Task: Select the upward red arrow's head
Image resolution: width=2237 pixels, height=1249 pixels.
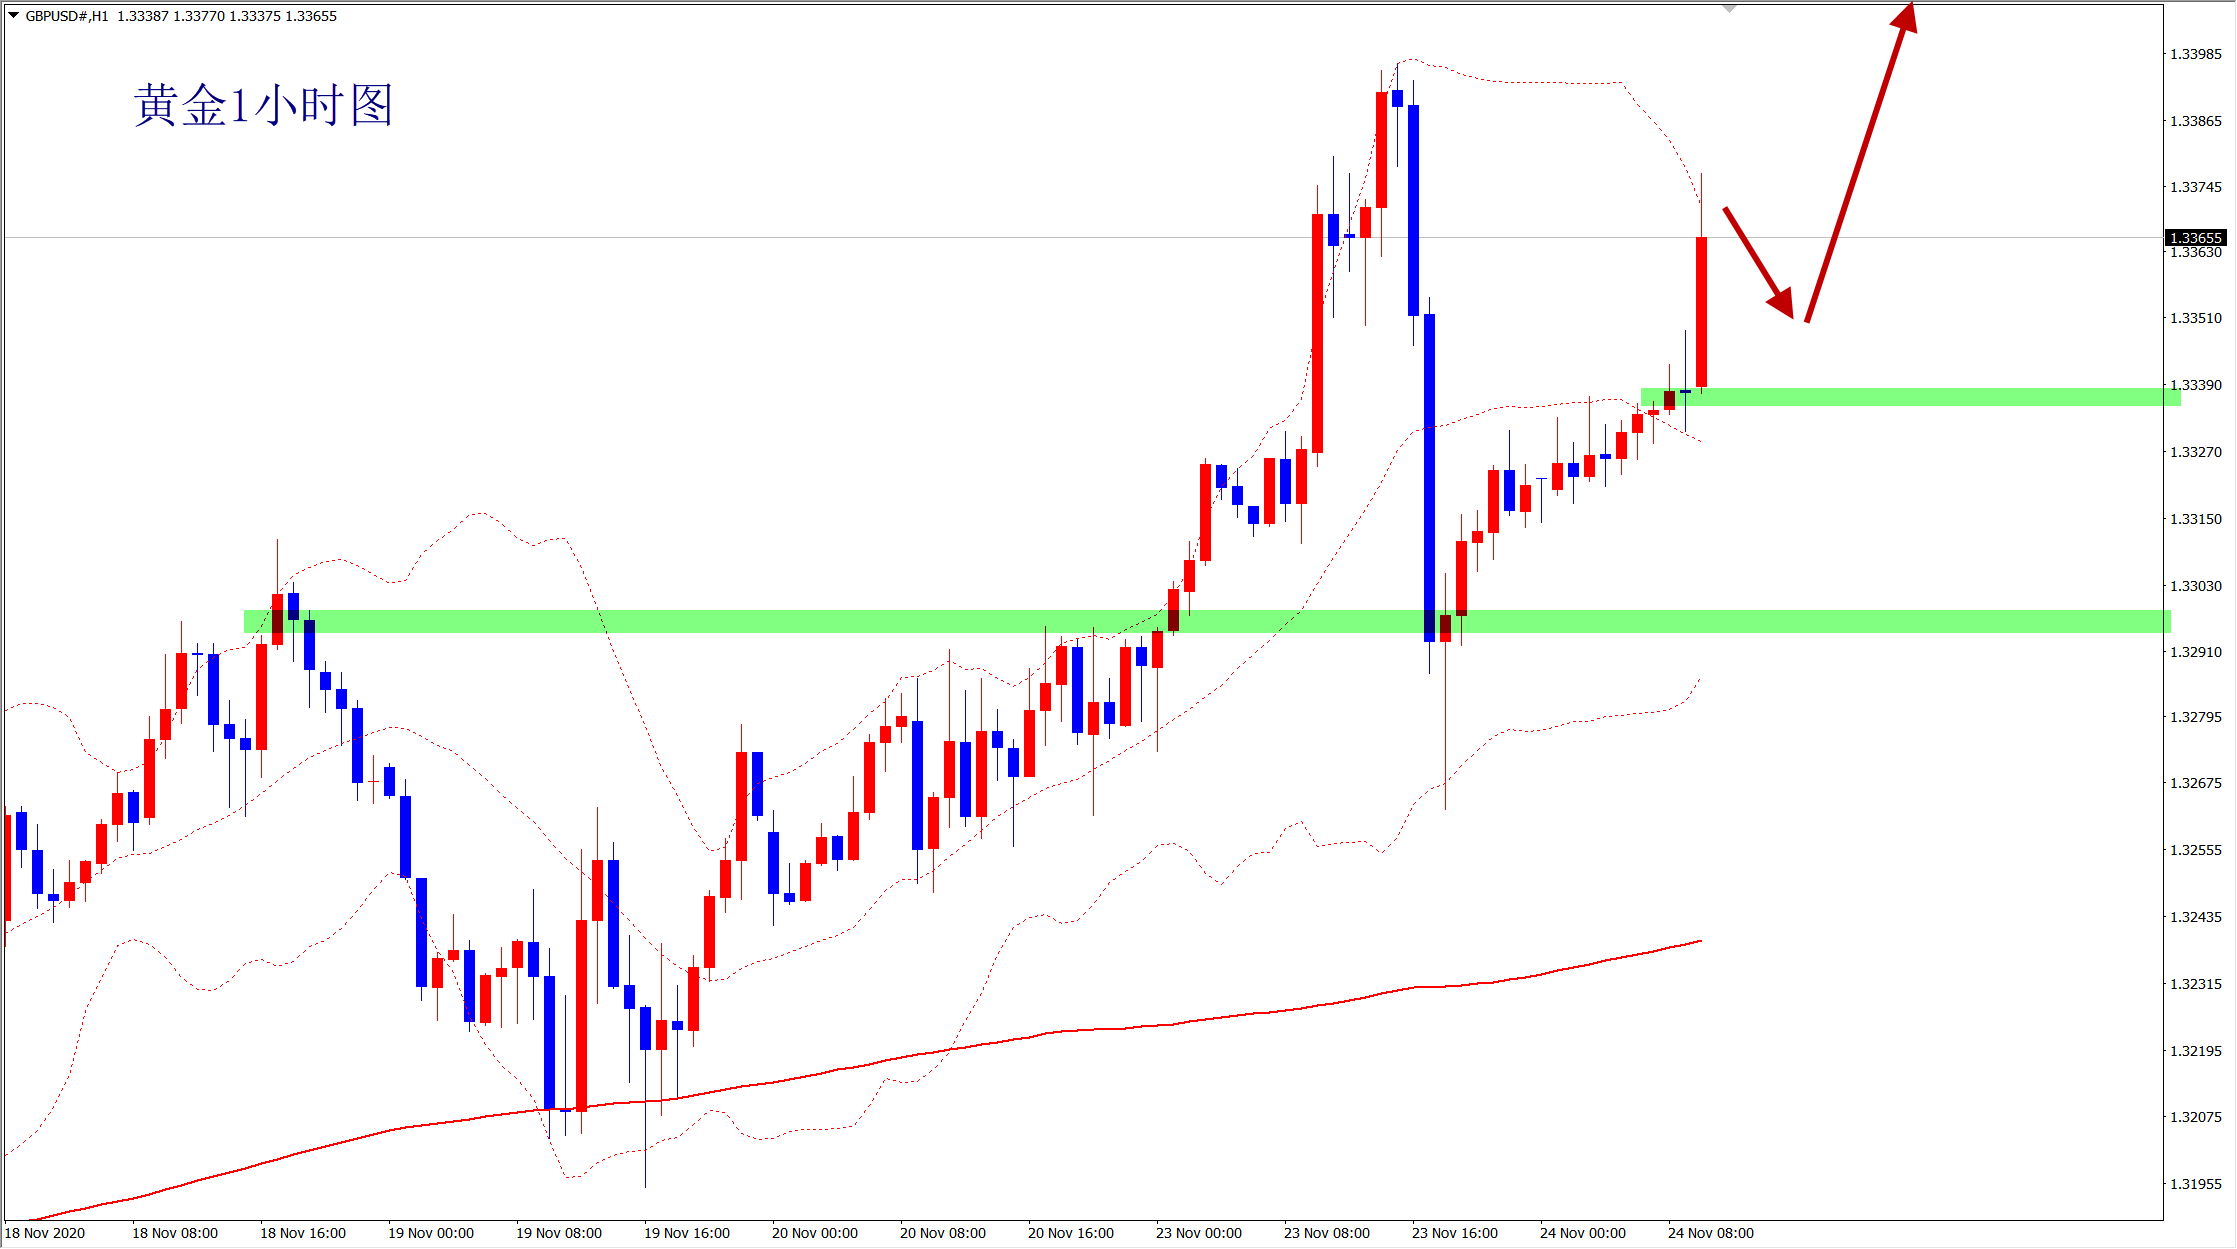Action: pyautogui.click(x=1905, y=18)
